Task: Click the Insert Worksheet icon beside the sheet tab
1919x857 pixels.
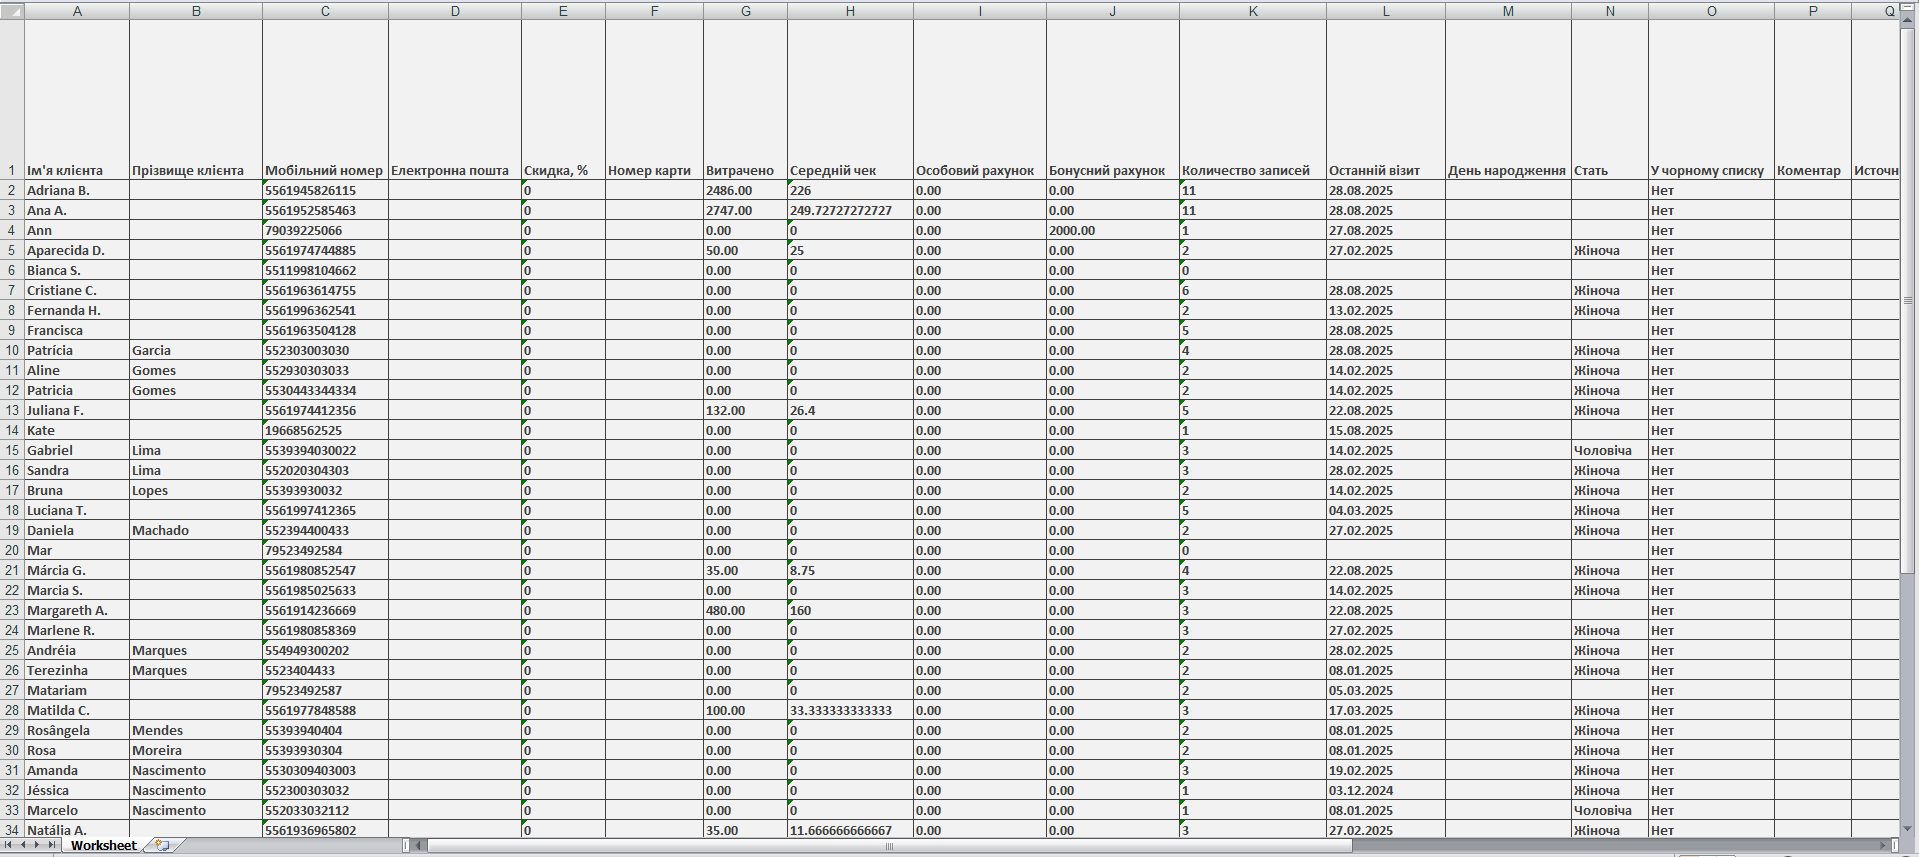Action: (x=162, y=845)
